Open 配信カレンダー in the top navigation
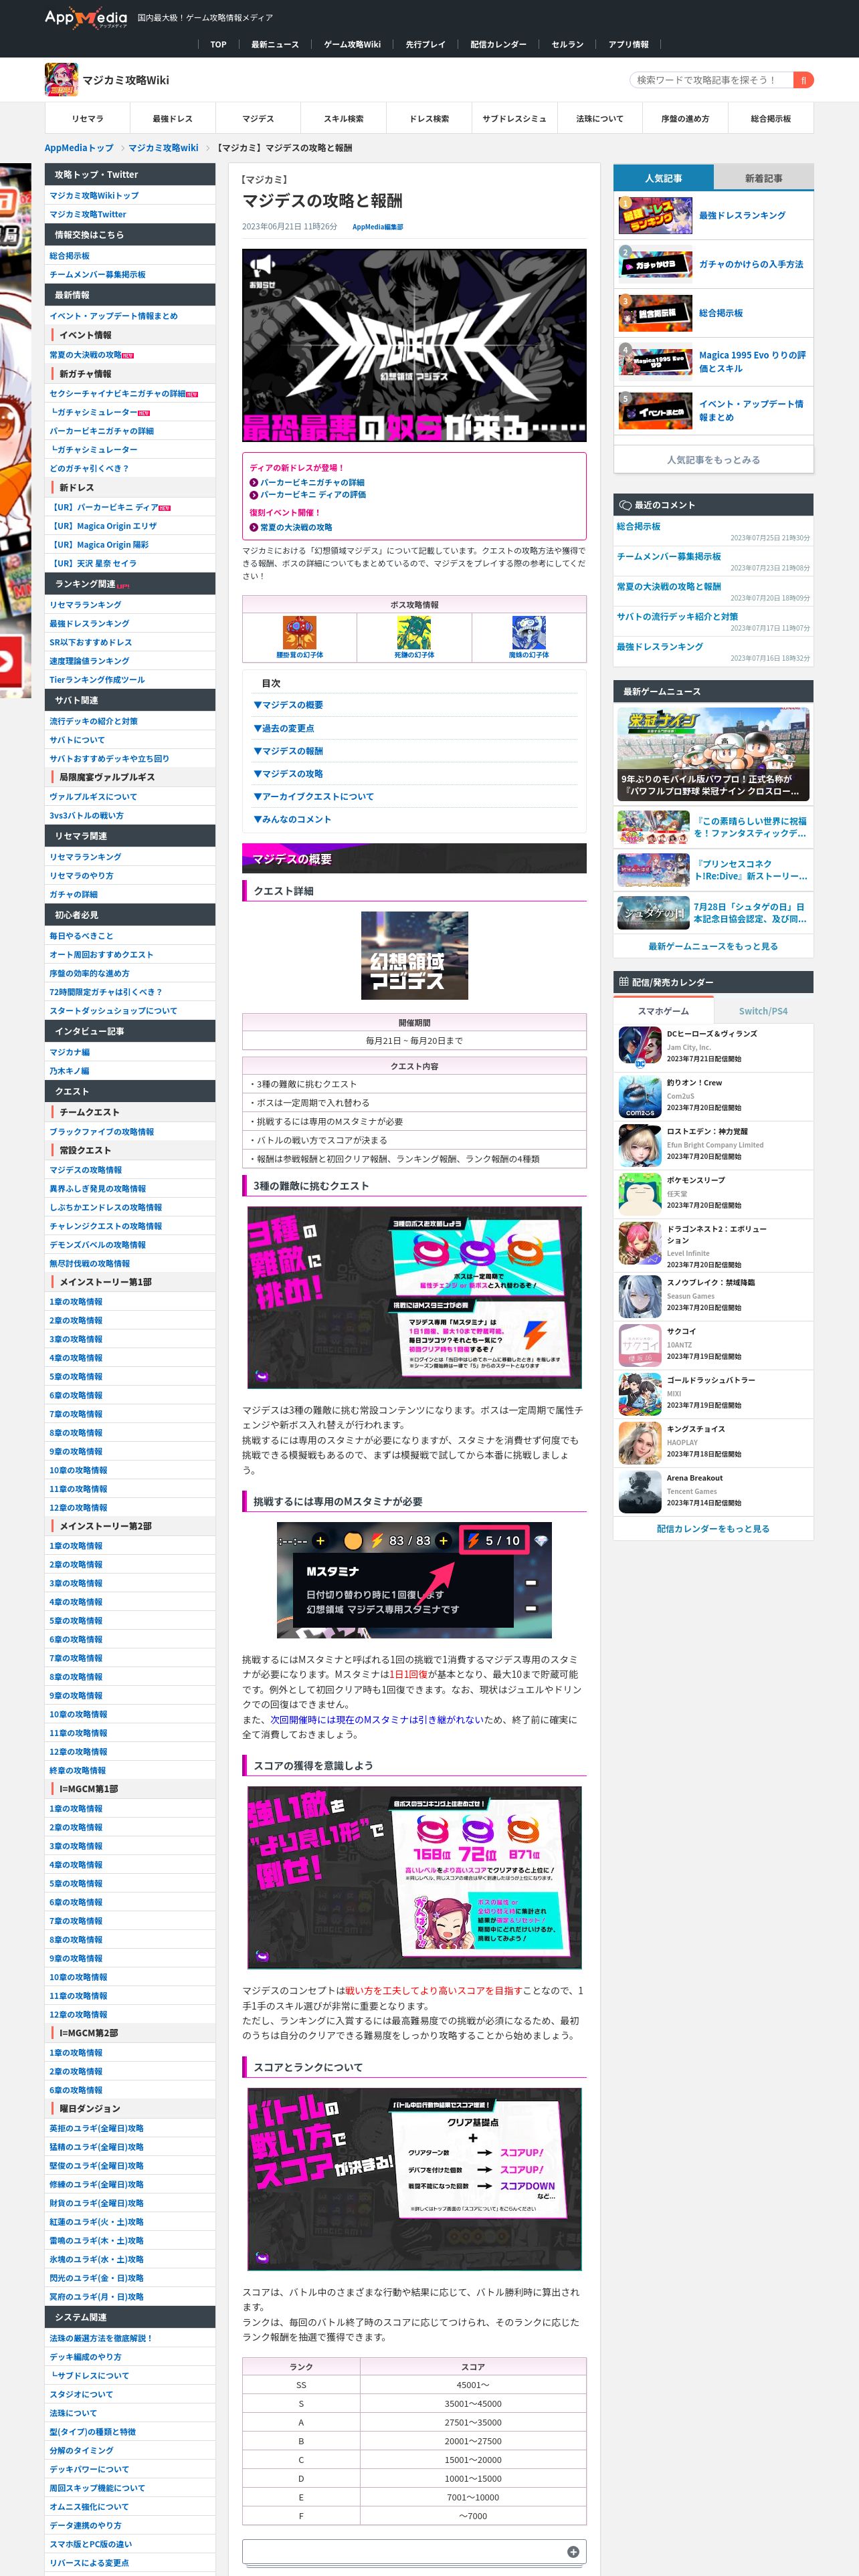 (x=498, y=44)
